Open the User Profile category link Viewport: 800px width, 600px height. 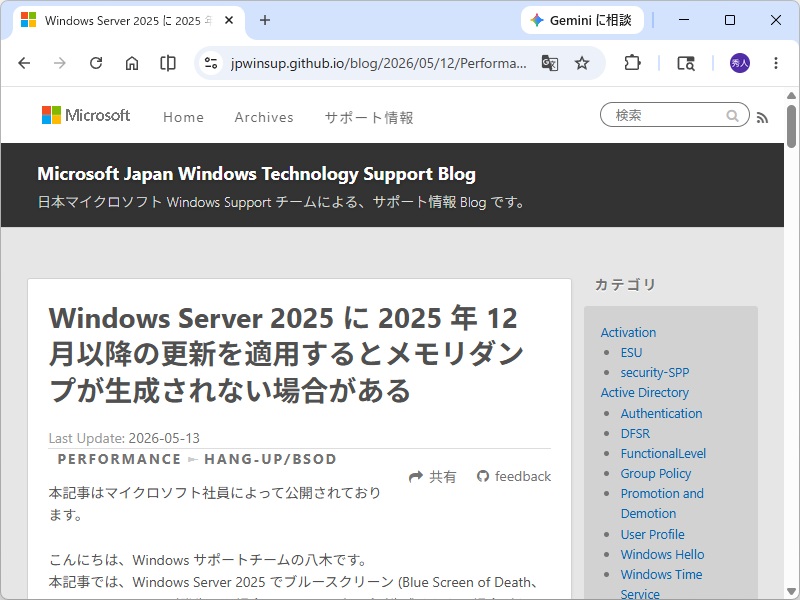[x=653, y=534]
